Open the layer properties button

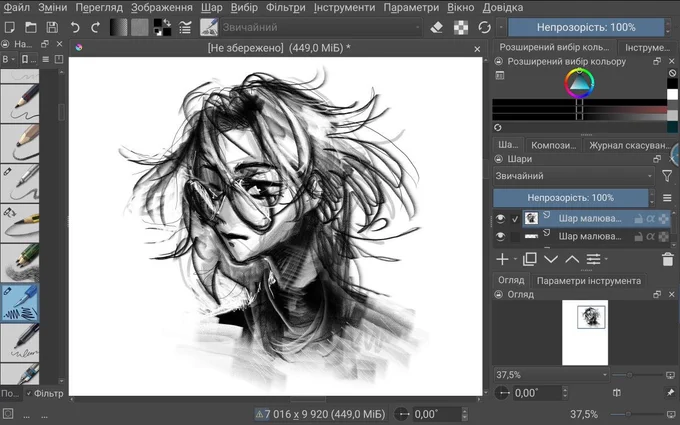click(x=593, y=259)
